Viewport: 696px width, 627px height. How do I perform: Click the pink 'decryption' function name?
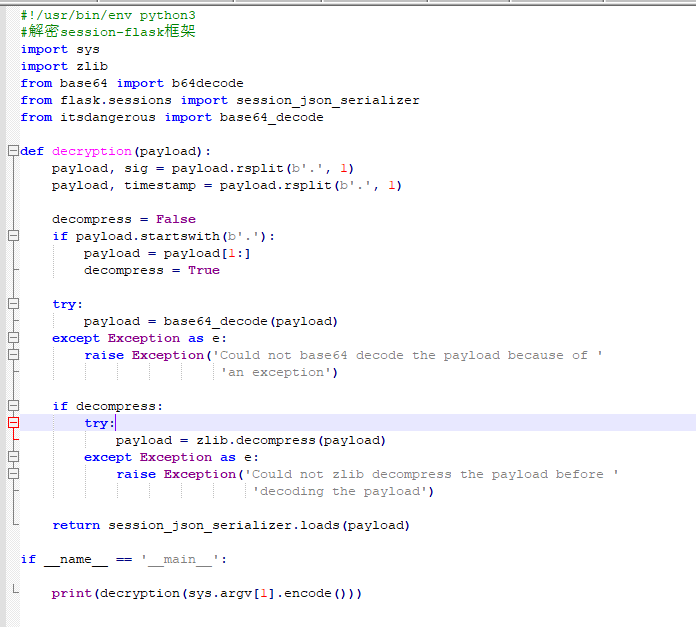pos(92,151)
